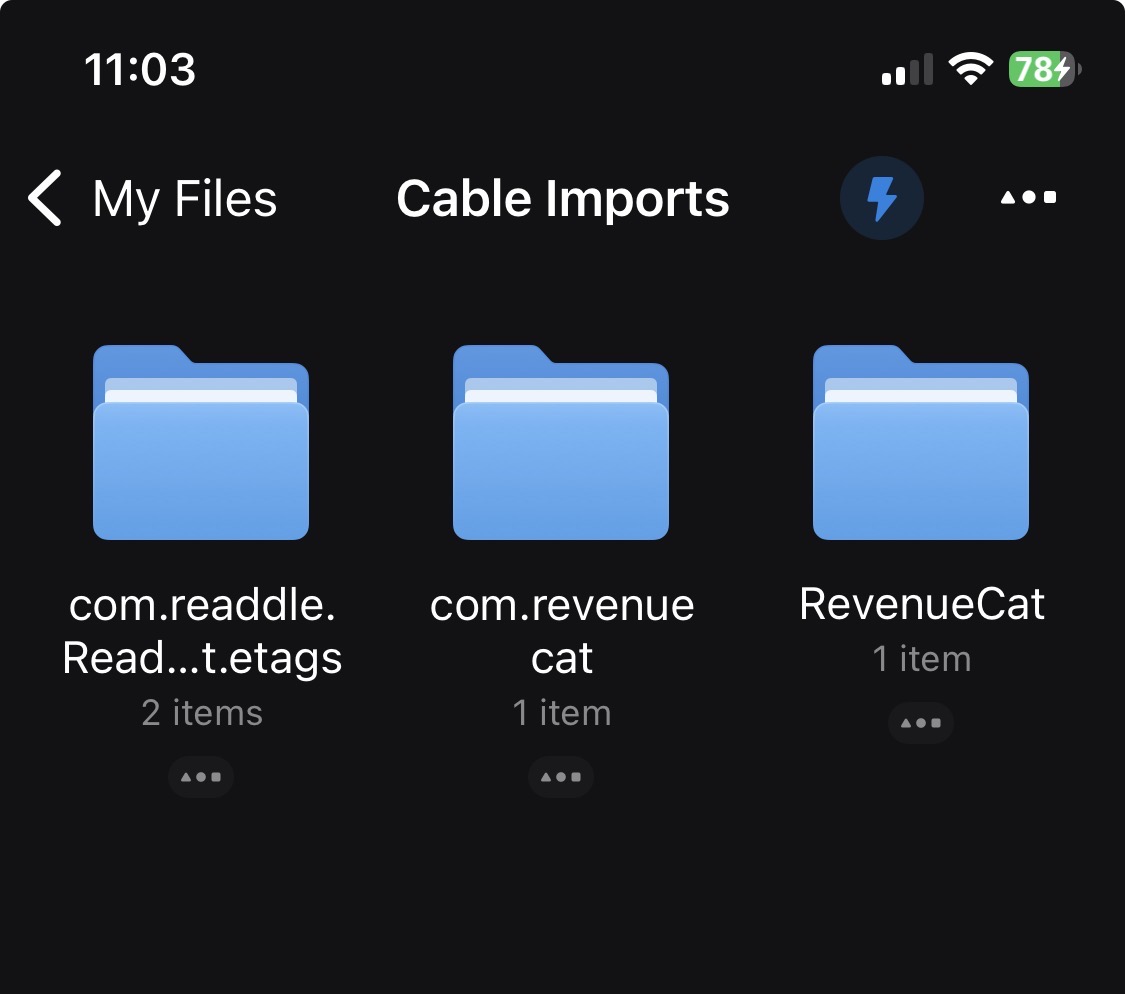Tap the com.readdle.Read...t.etags folder name
Image resolution: width=1125 pixels, height=994 pixels.
(202, 632)
